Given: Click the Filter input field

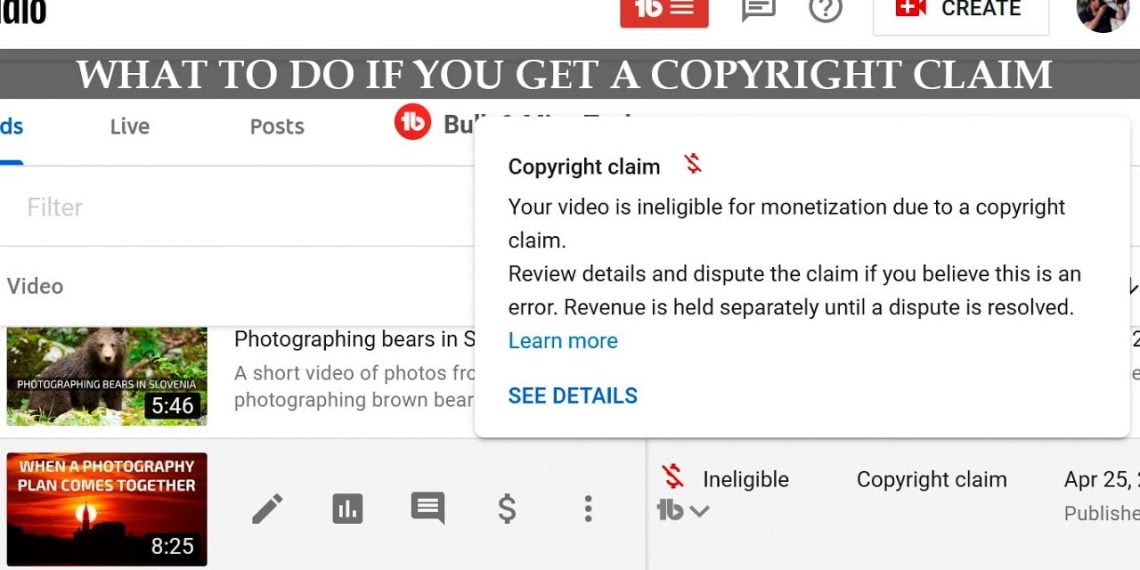Looking at the screenshot, I should 236,207.
